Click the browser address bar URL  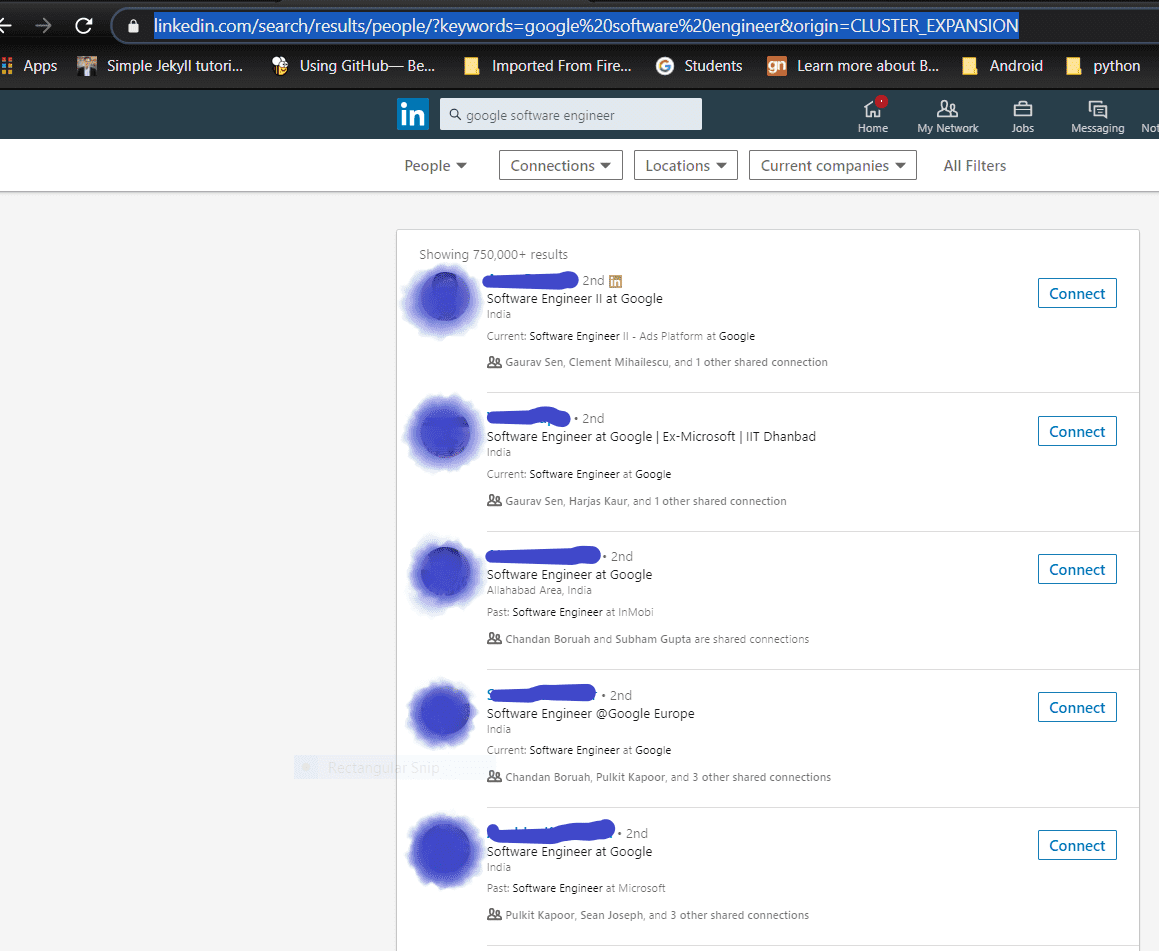tap(585, 26)
